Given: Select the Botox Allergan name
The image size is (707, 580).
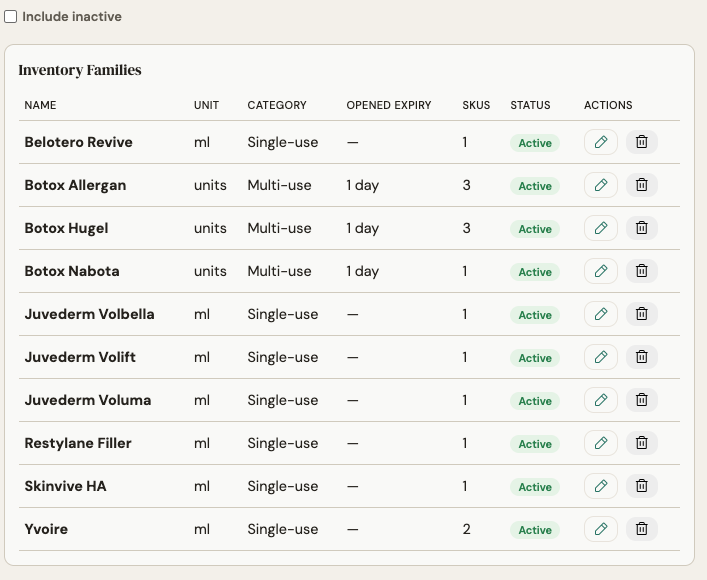Looking at the screenshot, I should (x=75, y=185).
